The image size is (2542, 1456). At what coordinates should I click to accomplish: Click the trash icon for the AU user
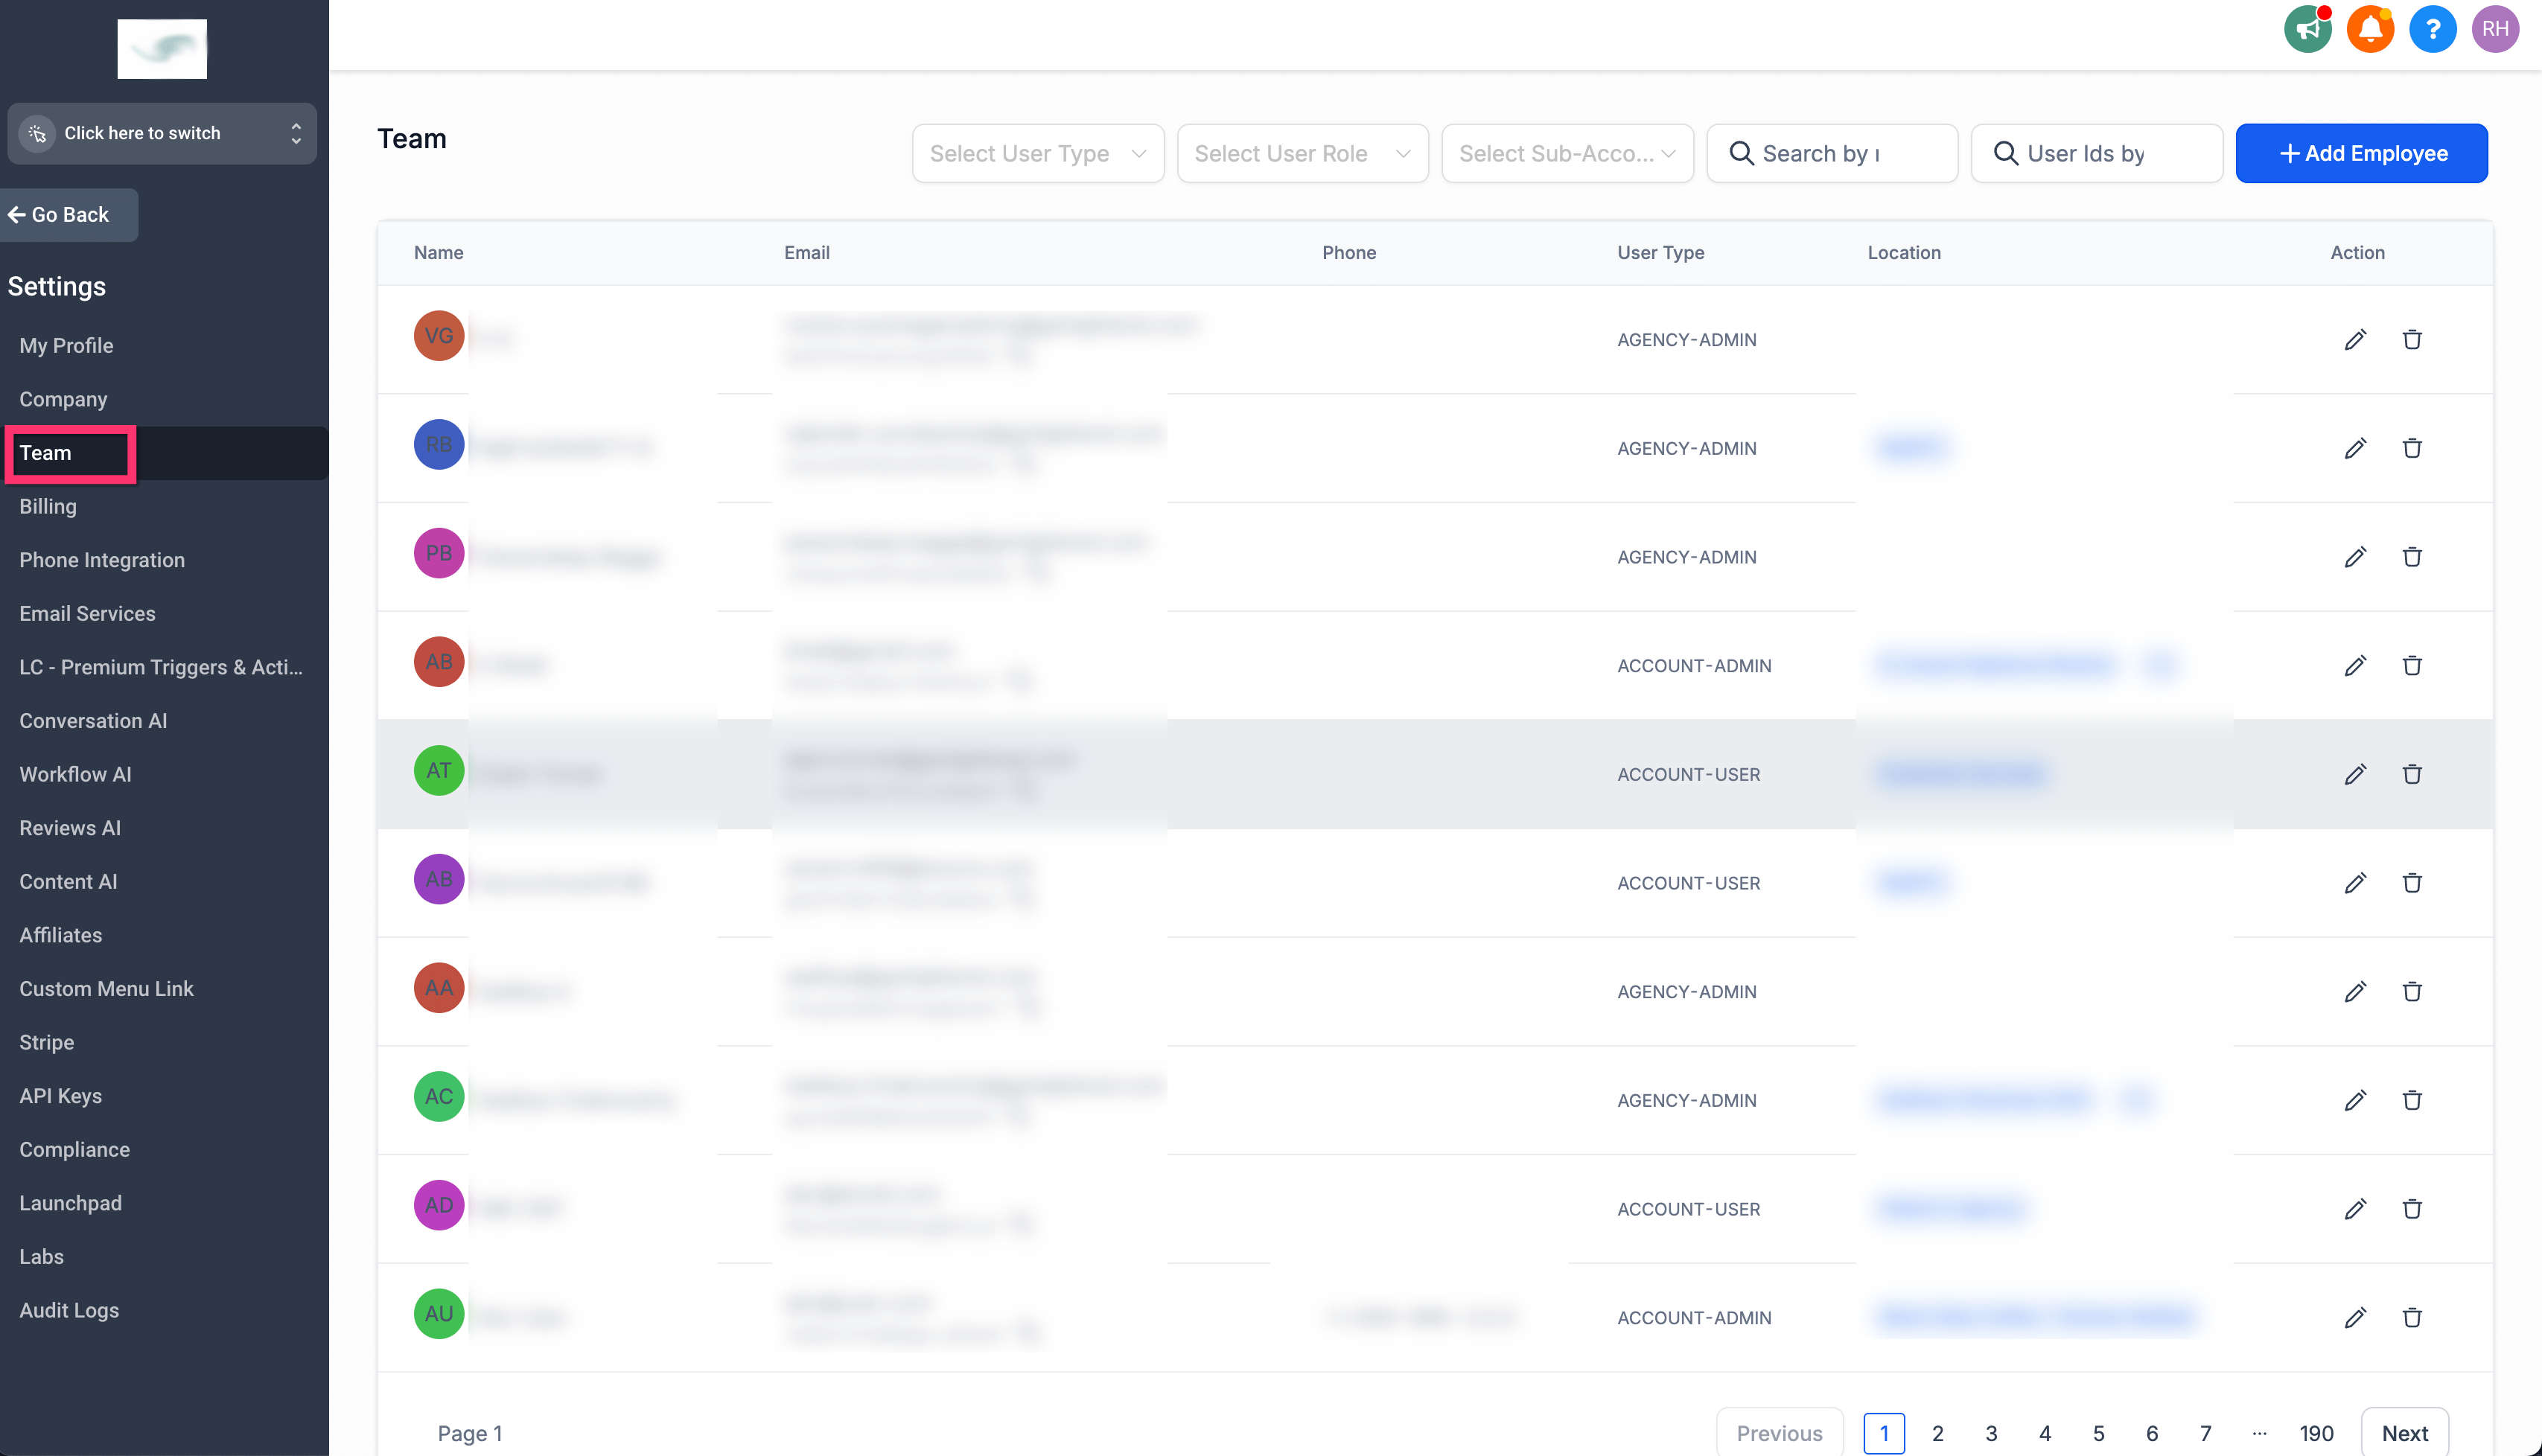click(2411, 1317)
